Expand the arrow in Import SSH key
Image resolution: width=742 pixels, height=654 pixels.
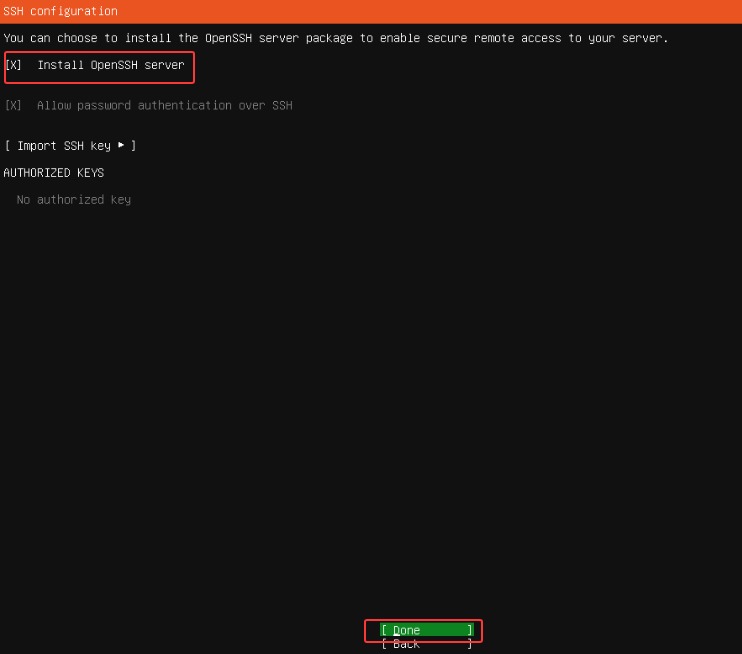click(x=121, y=146)
